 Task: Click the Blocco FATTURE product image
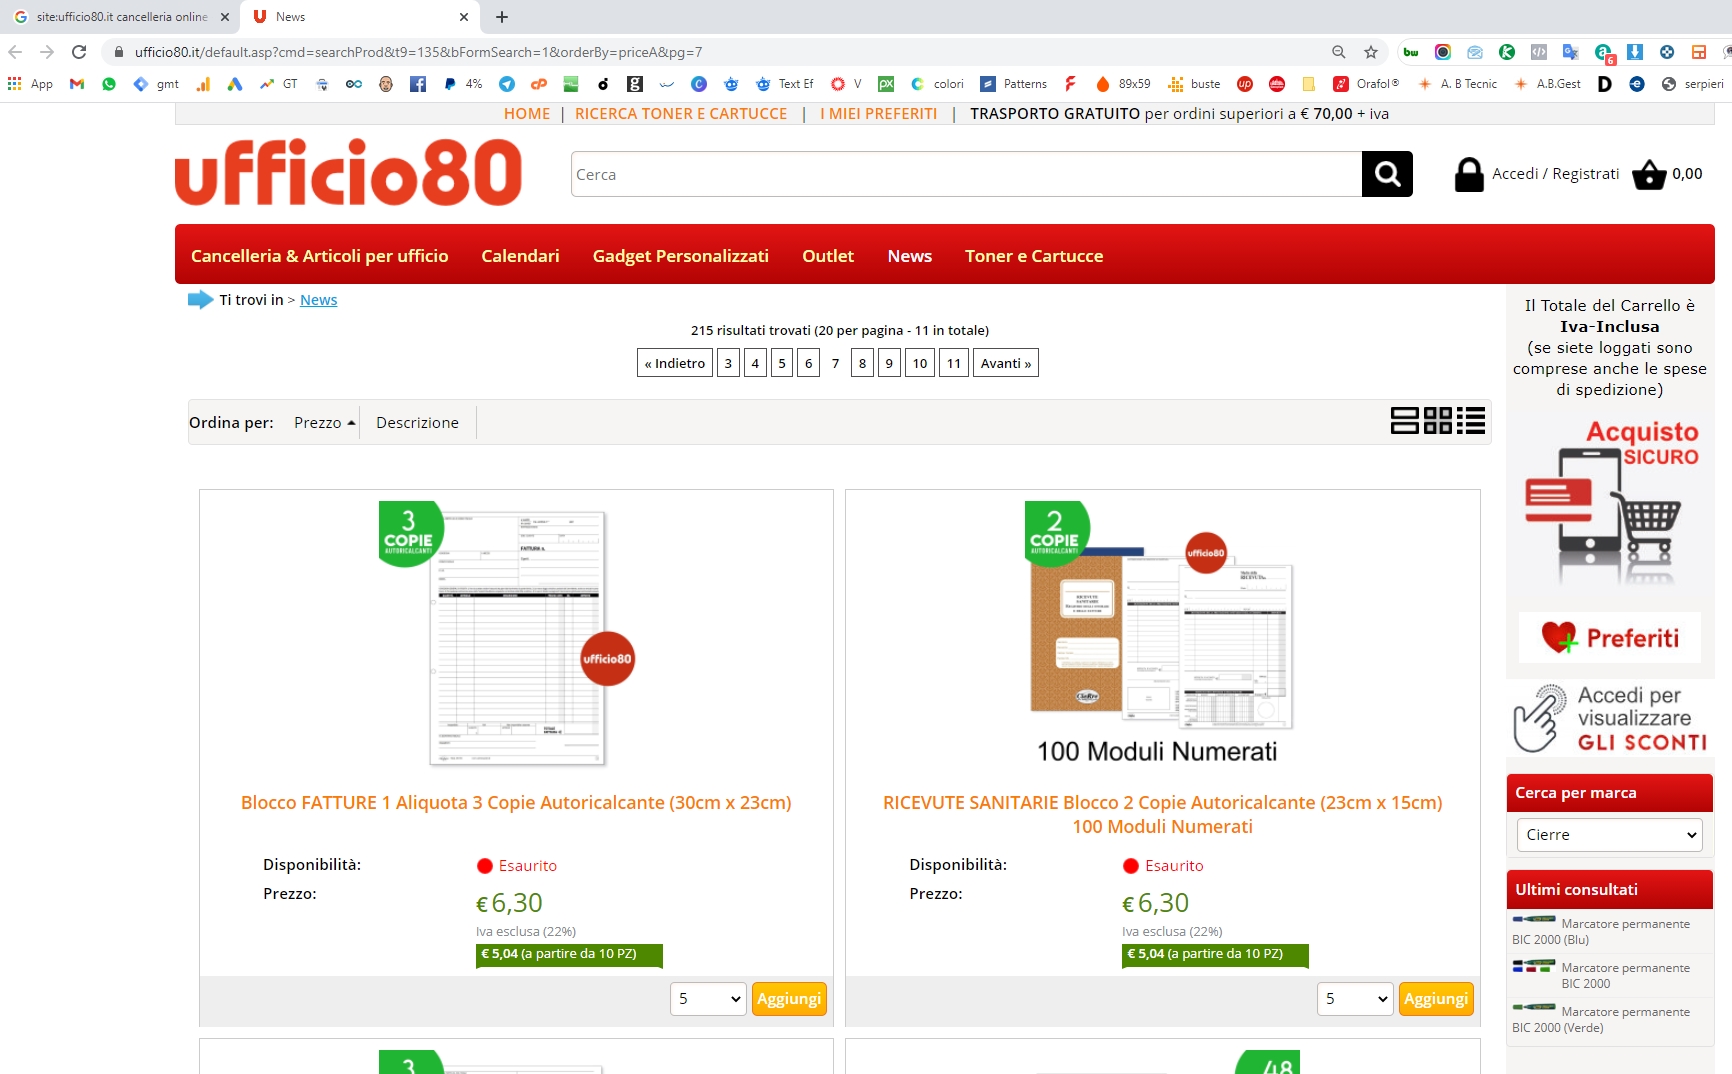pos(507,634)
